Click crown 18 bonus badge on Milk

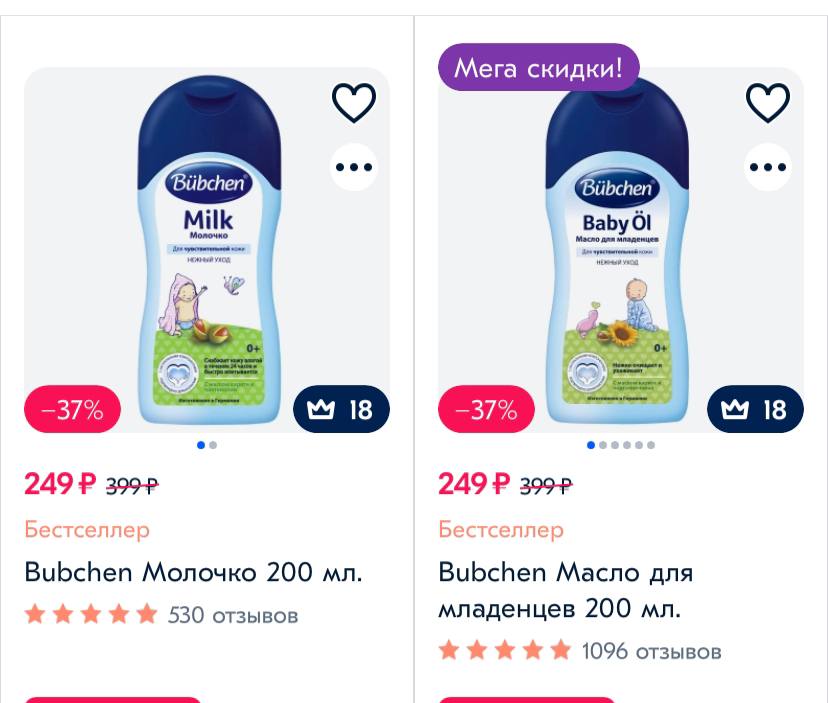pyautogui.click(x=341, y=409)
